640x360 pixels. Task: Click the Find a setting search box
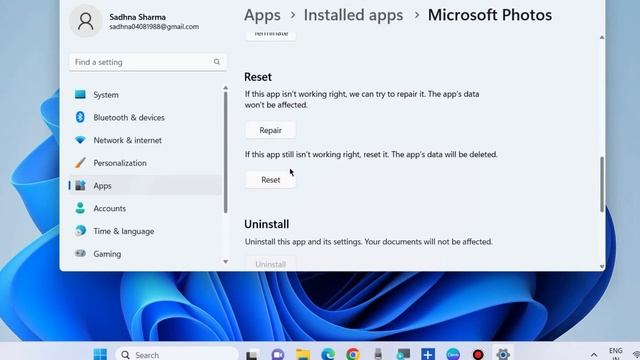[x=148, y=62]
